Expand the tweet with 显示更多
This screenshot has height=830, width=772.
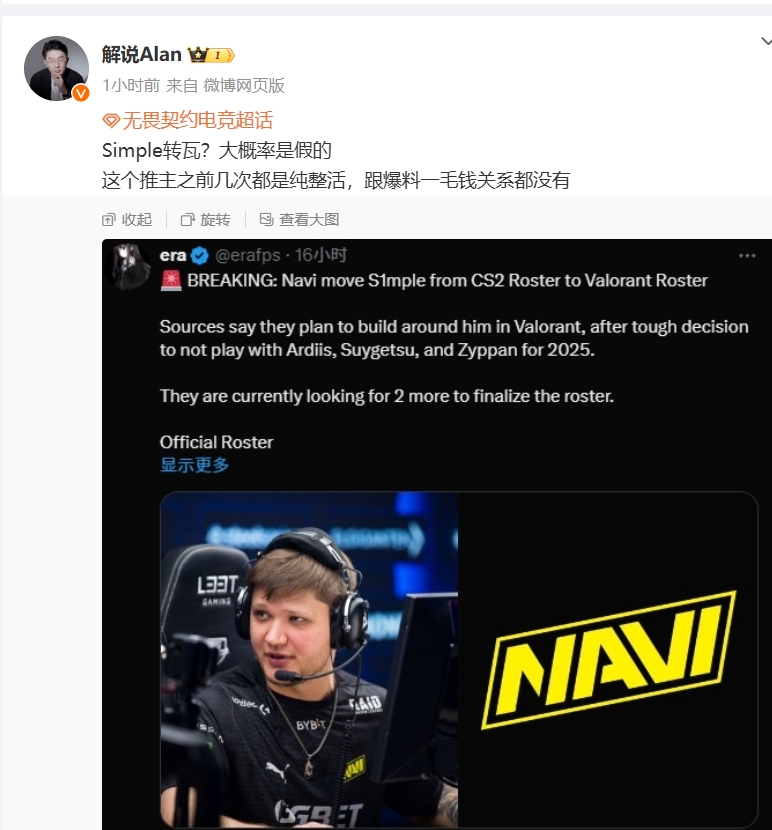[194, 465]
